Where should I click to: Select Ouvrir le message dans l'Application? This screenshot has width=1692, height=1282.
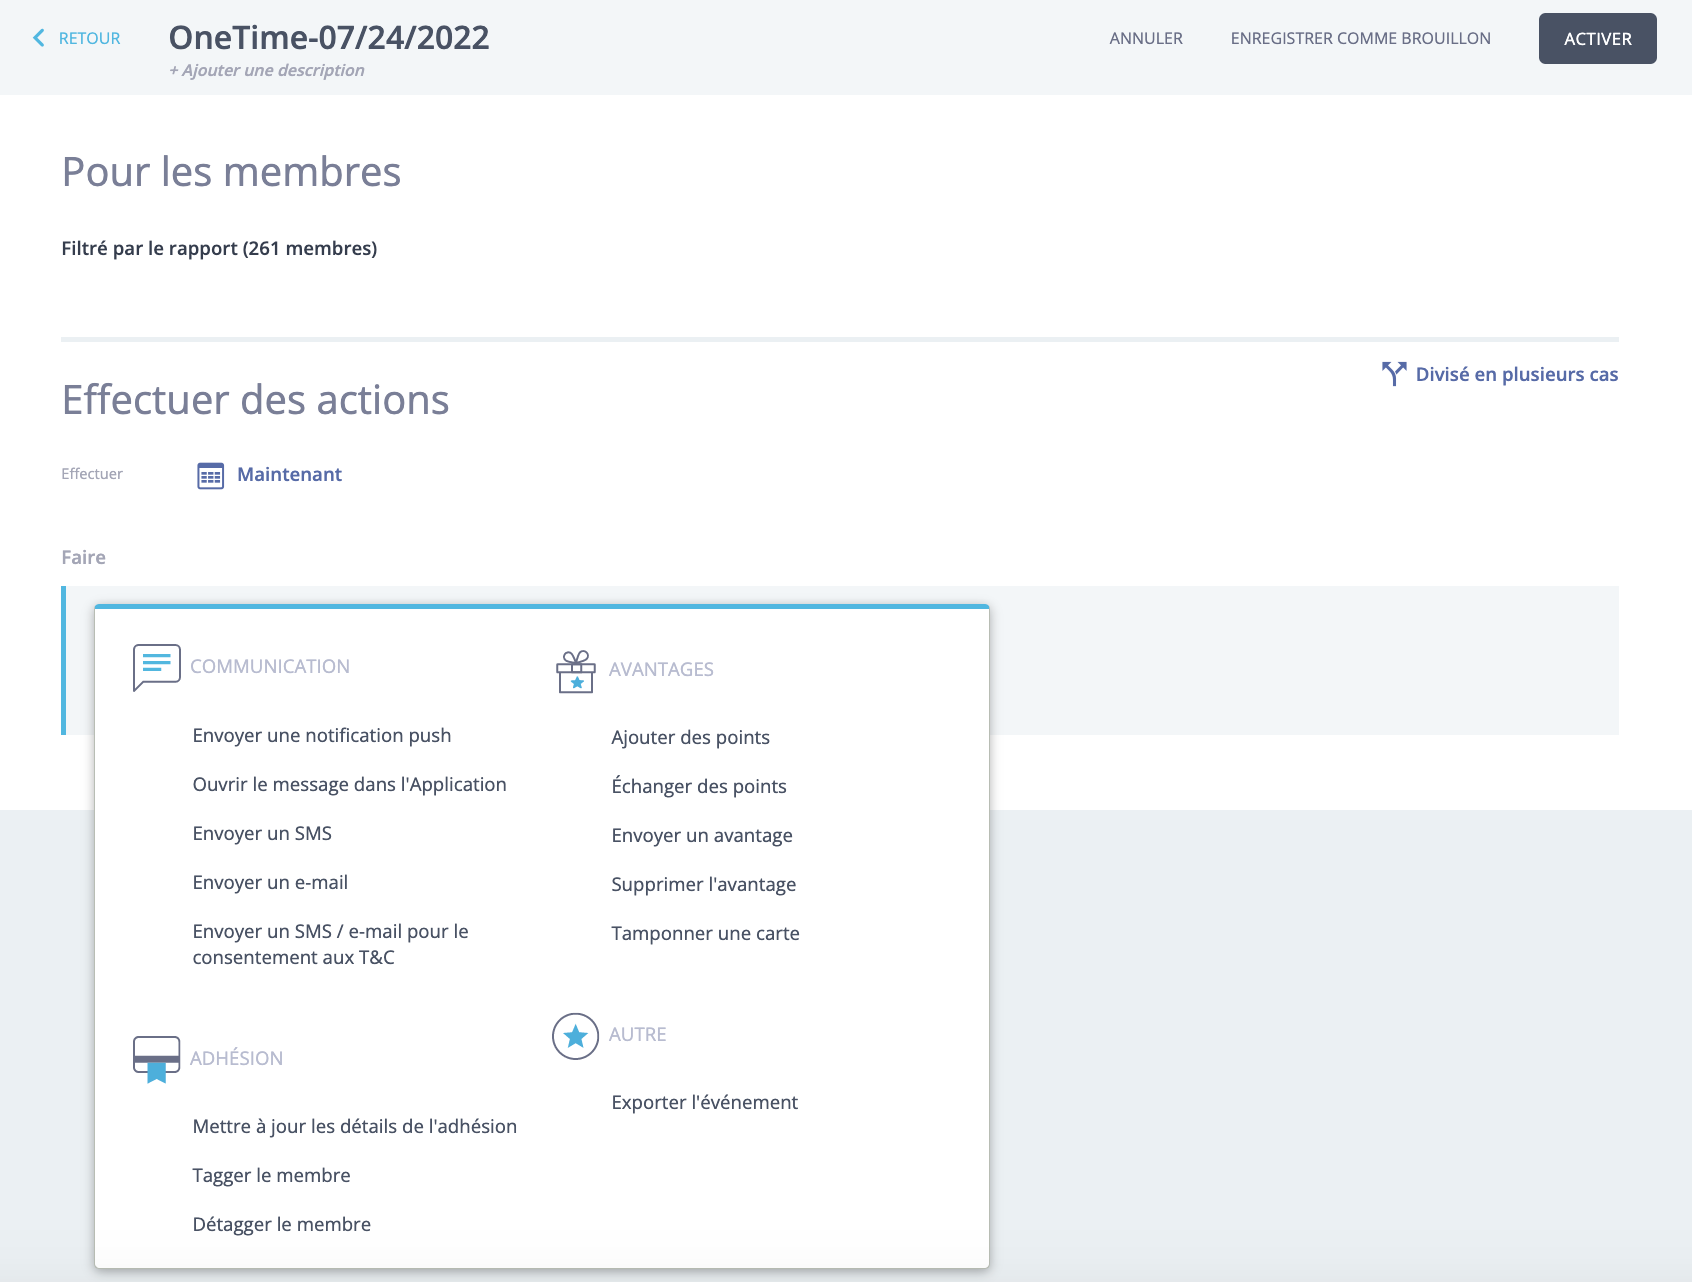click(x=349, y=784)
